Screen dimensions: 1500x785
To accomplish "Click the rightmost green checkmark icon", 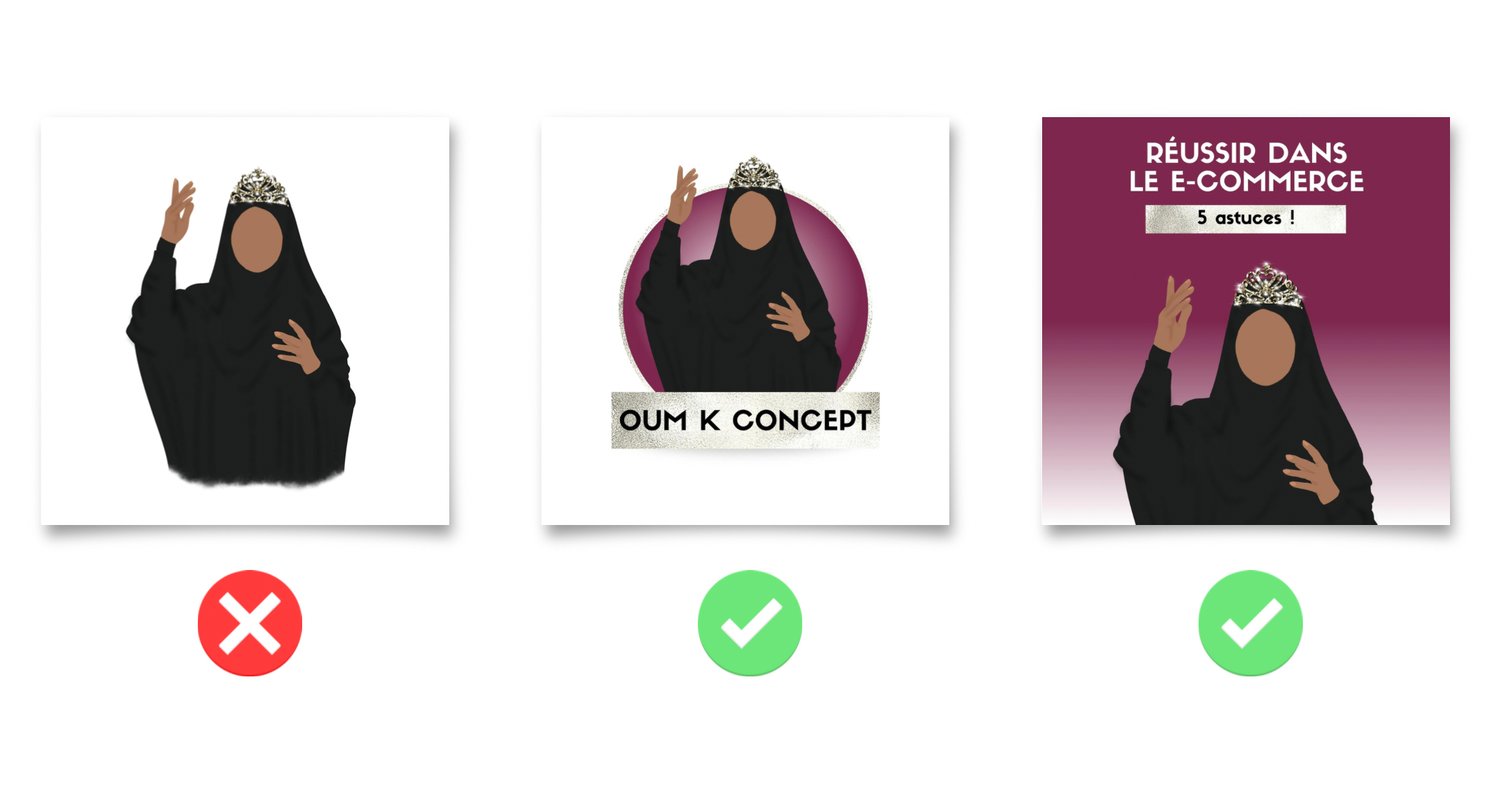I will [1250, 623].
